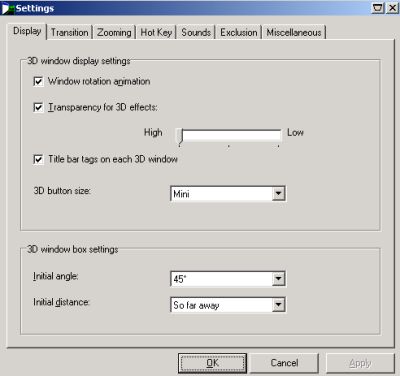Open the Exclusion tab

click(x=239, y=32)
